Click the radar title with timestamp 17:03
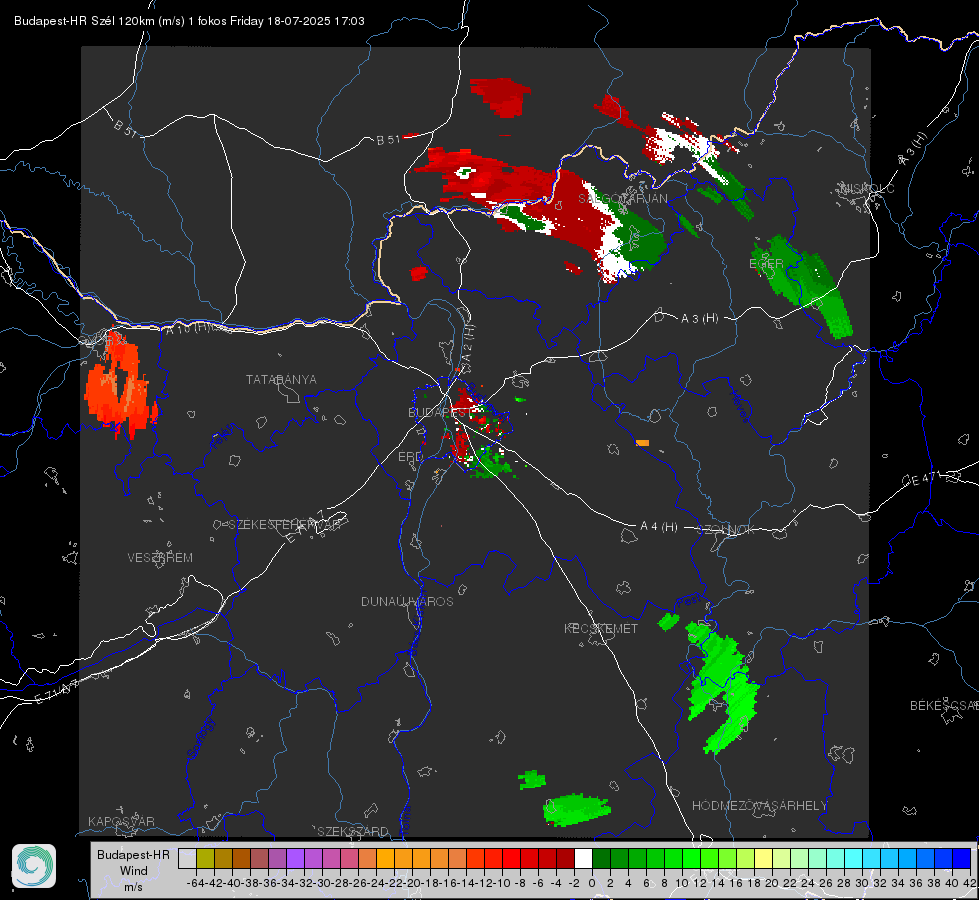 point(189,21)
